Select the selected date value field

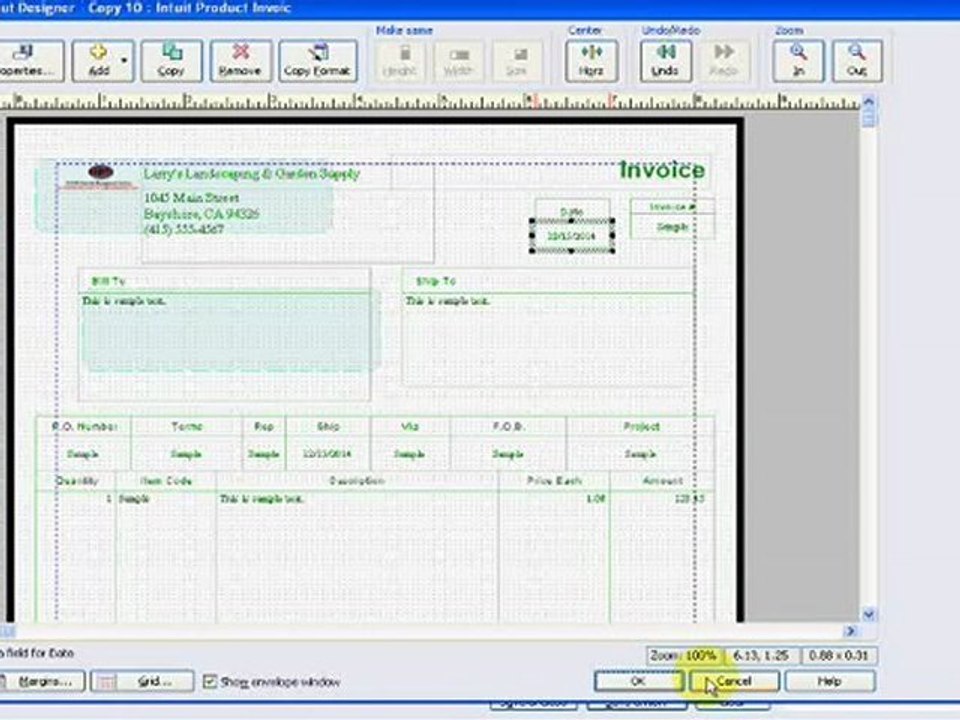coord(572,236)
